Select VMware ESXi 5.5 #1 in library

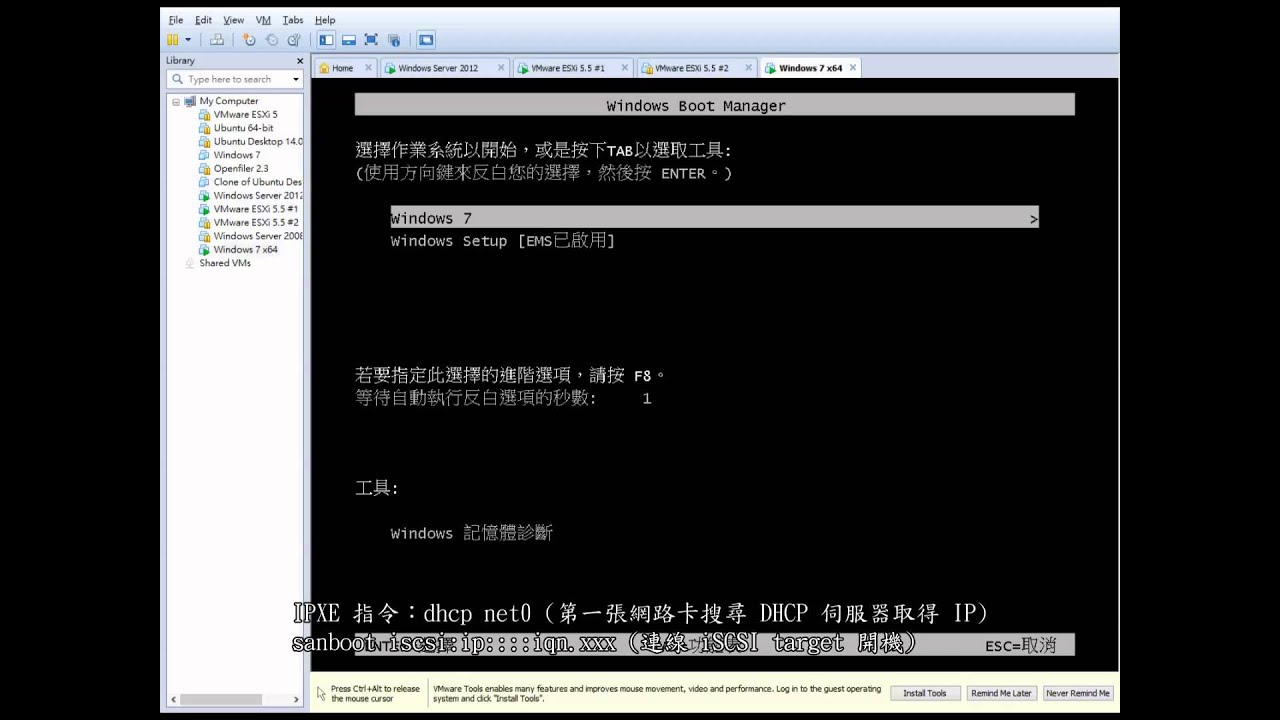(250, 209)
